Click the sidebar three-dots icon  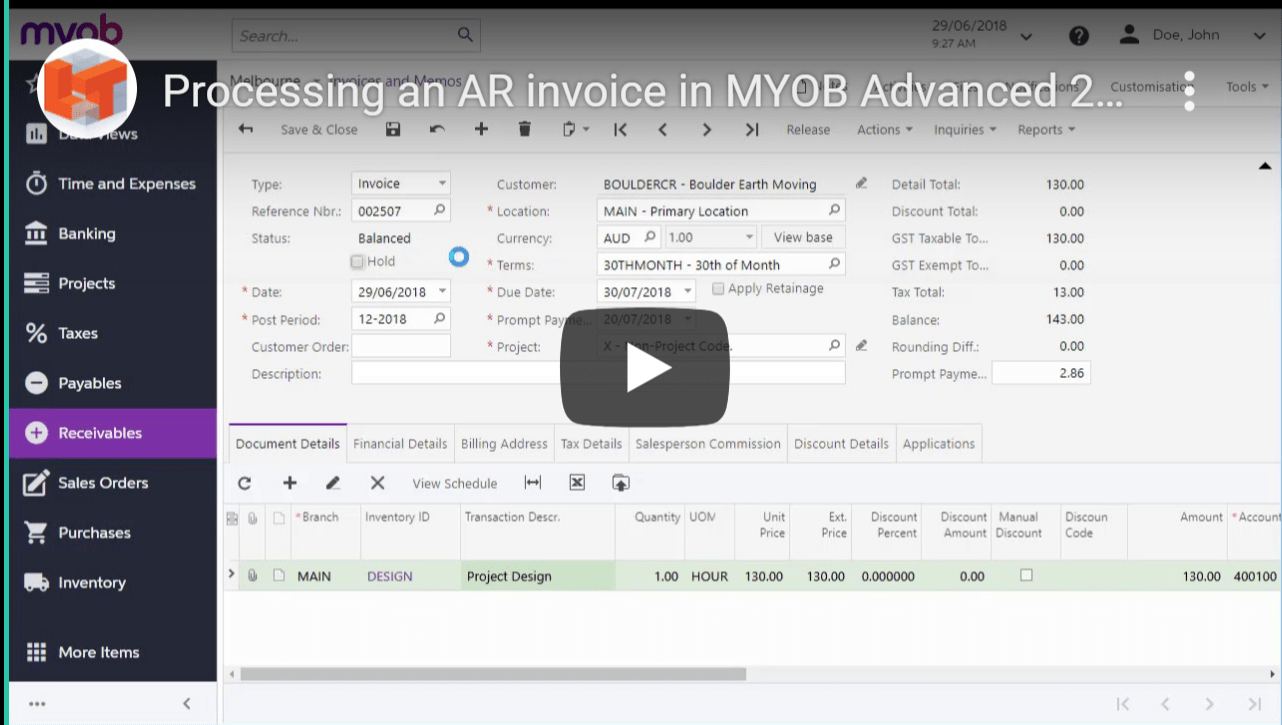click(37, 703)
